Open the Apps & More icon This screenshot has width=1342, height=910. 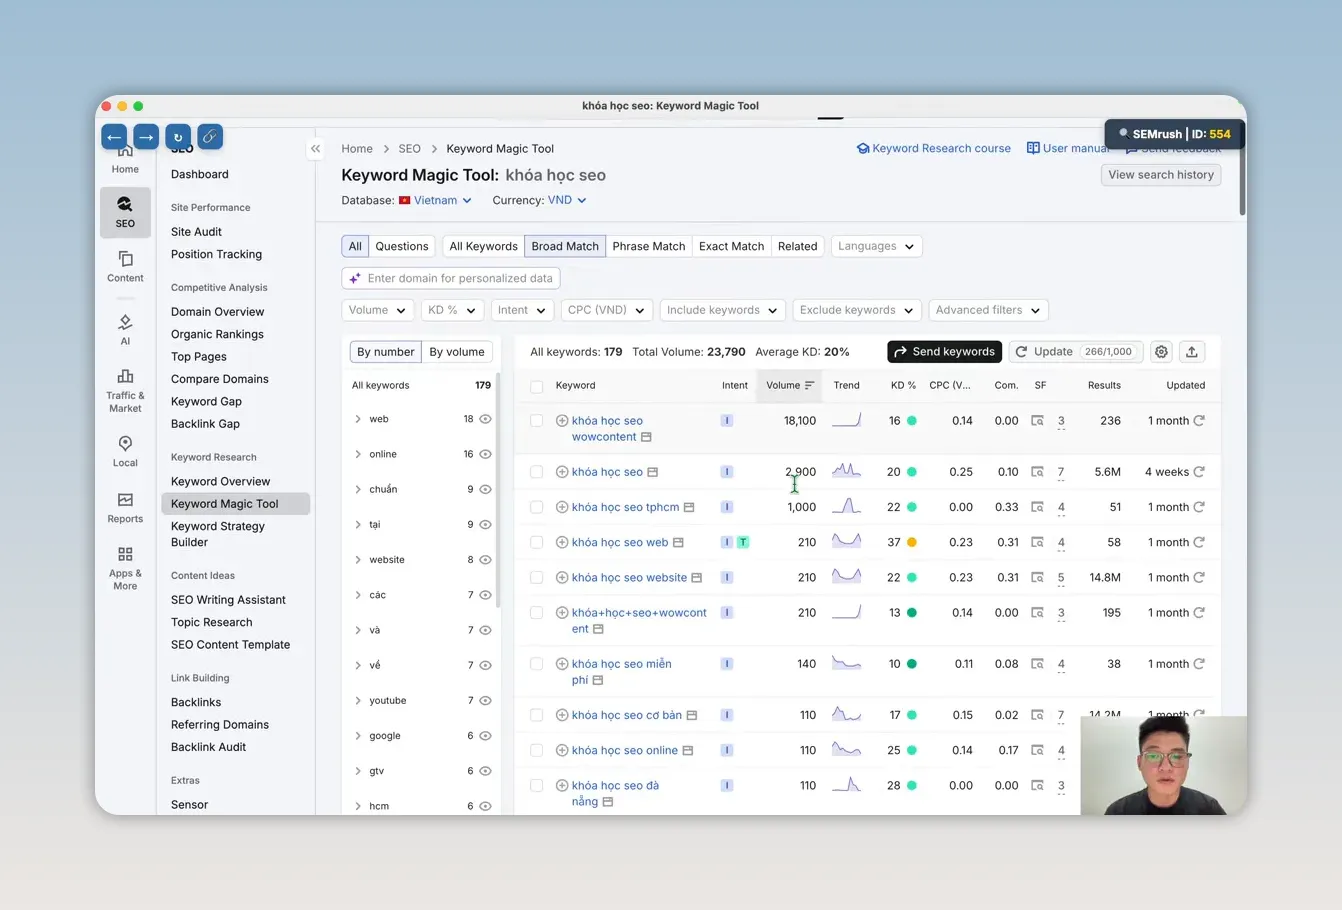125,568
